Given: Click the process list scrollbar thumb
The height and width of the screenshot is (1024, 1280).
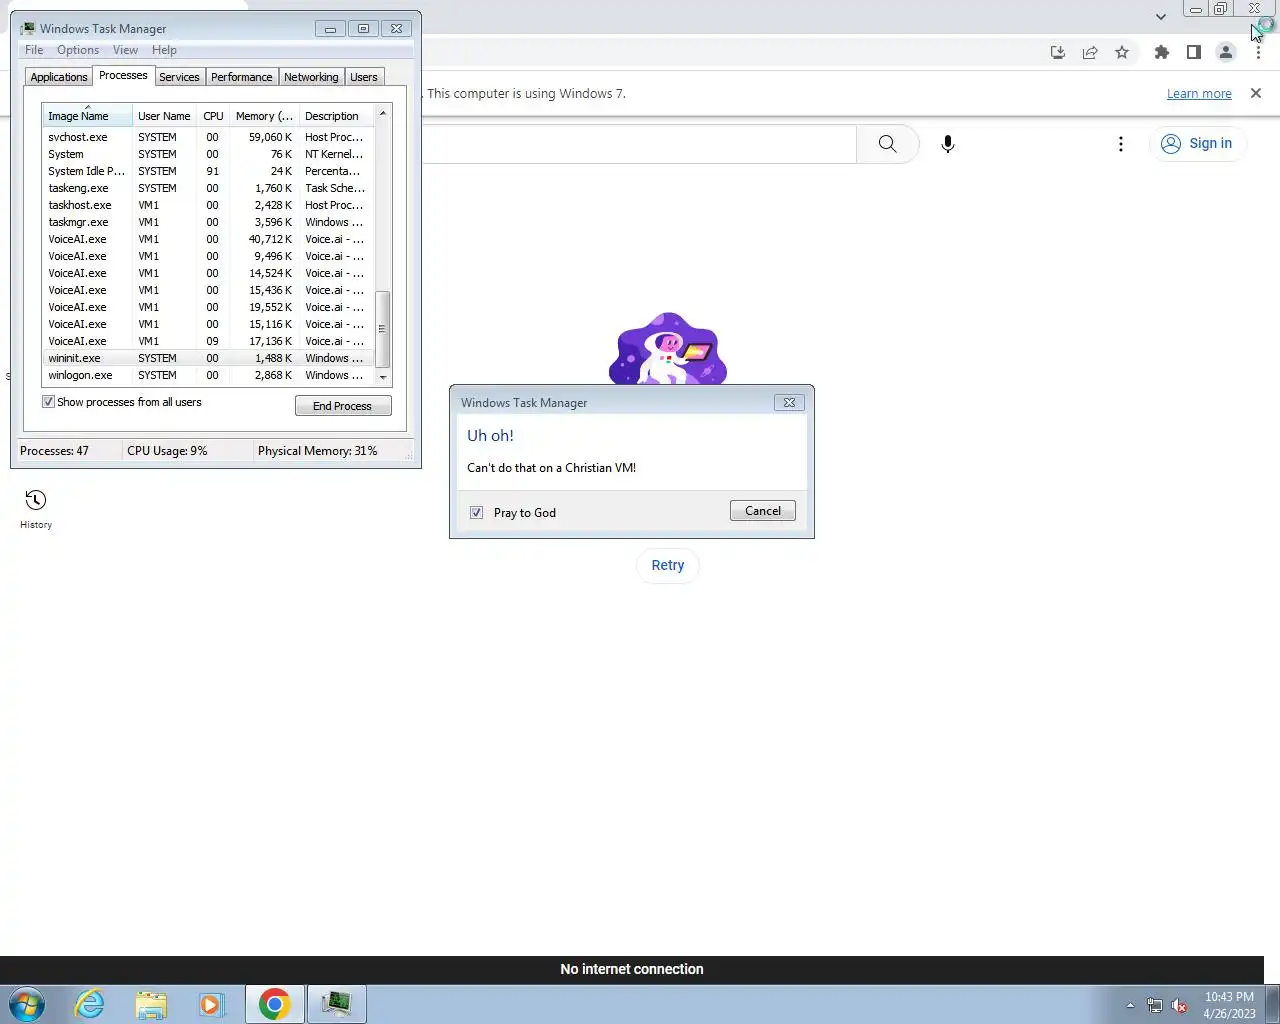Looking at the screenshot, I should pyautogui.click(x=383, y=329).
